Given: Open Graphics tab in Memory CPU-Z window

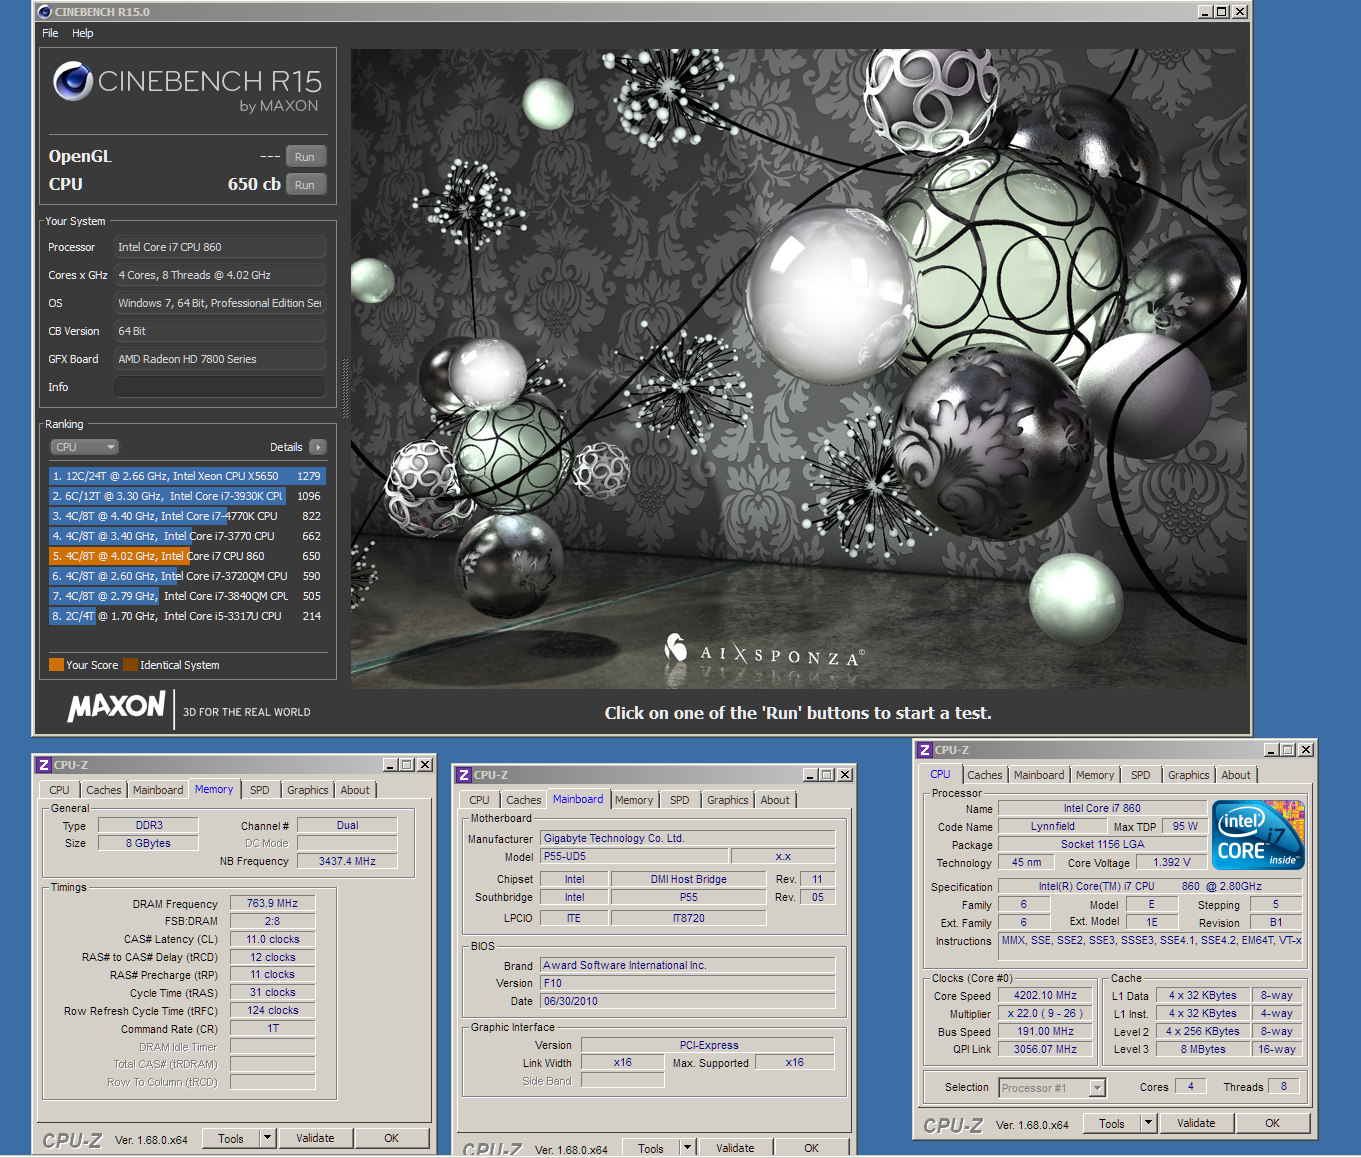Looking at the screenshot, I should [x=308, y=790].
